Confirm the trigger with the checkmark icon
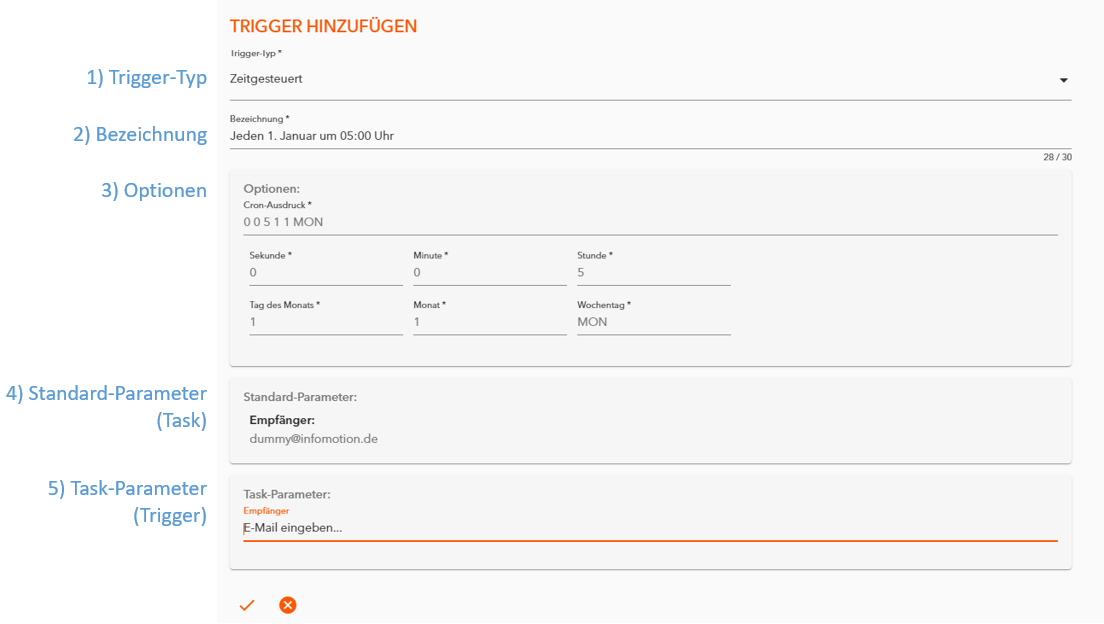This screenshot has width=1104, height=624. [247, 605]
